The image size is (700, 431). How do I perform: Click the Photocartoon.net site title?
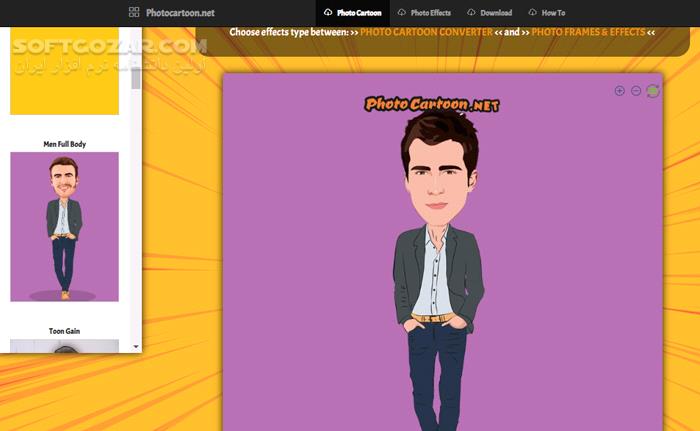(180, 13)
